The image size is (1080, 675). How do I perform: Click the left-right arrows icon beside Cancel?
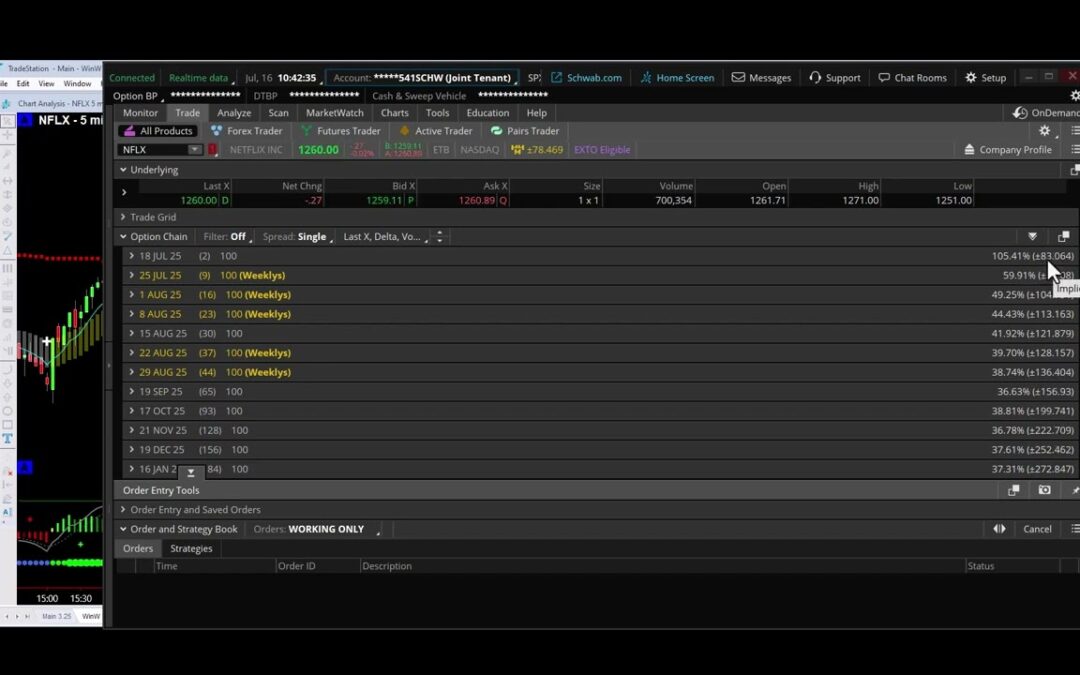click(999, 529)
